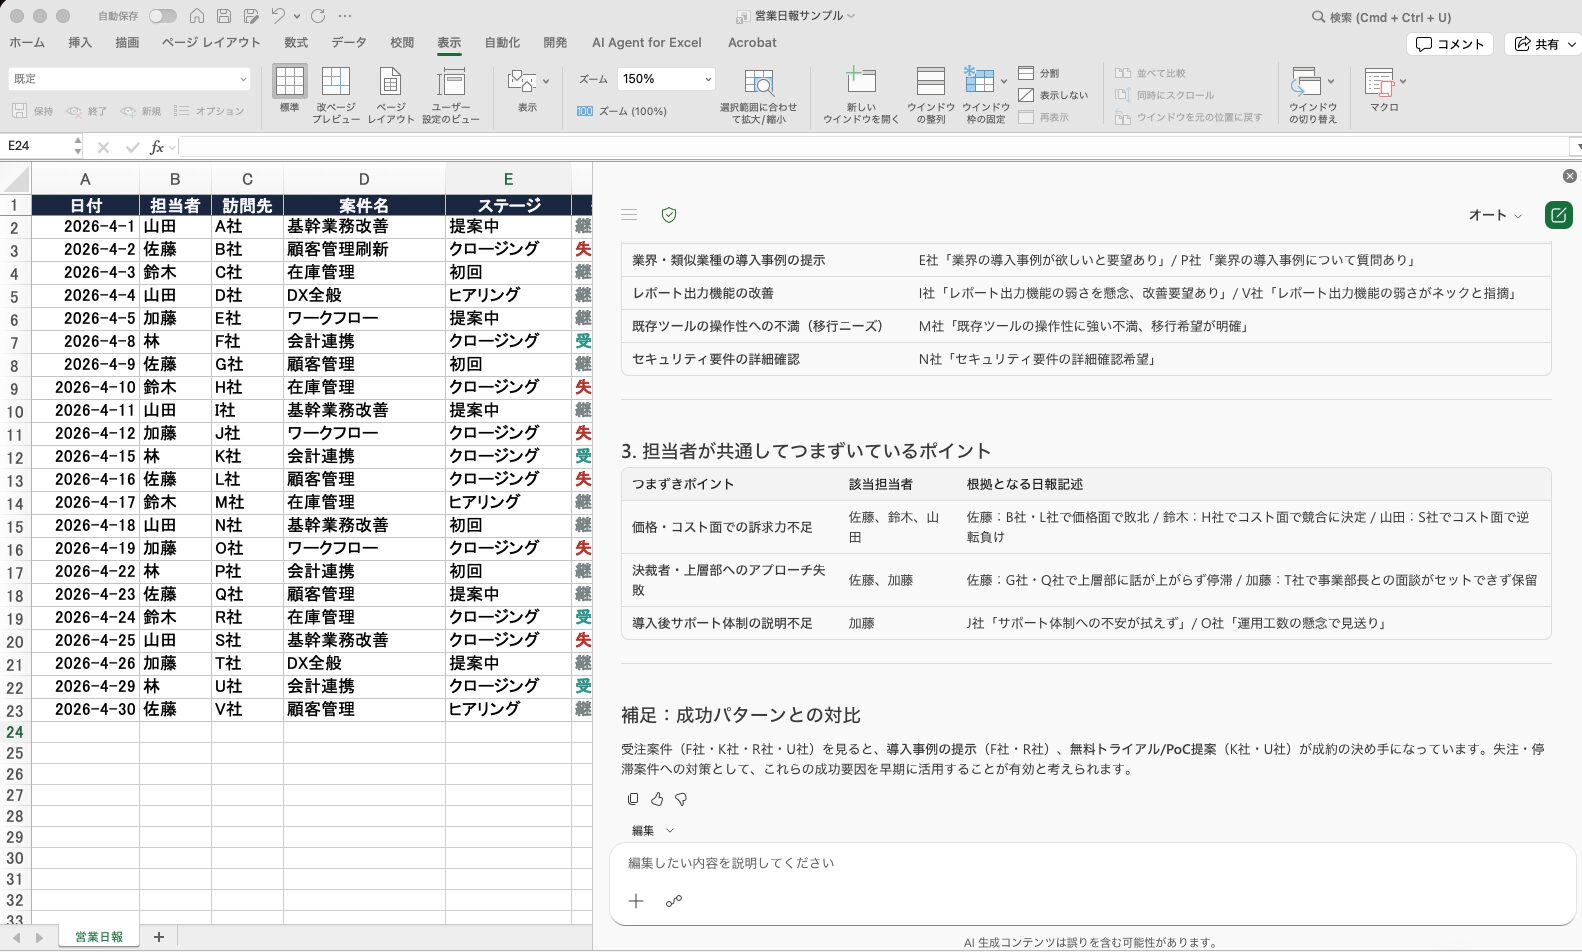The height and width of the screenshot is (952, 1582).
Task: Open ユーザー設定のビュー
Action: (451, 95)
